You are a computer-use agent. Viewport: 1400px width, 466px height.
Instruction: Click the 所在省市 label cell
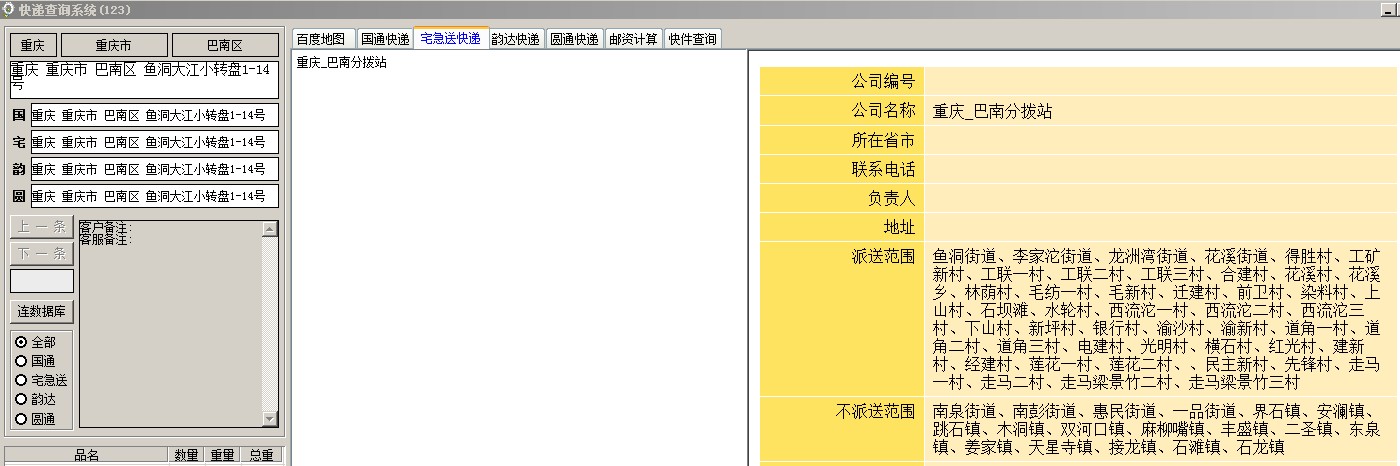click(x=842, y=139)
